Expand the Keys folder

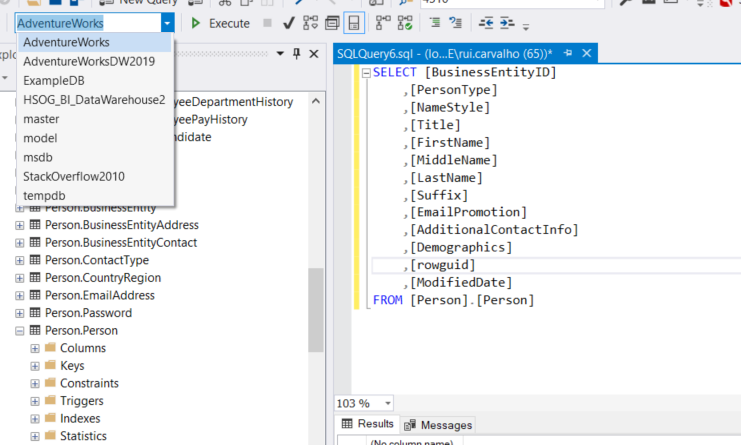coord(35,366)
